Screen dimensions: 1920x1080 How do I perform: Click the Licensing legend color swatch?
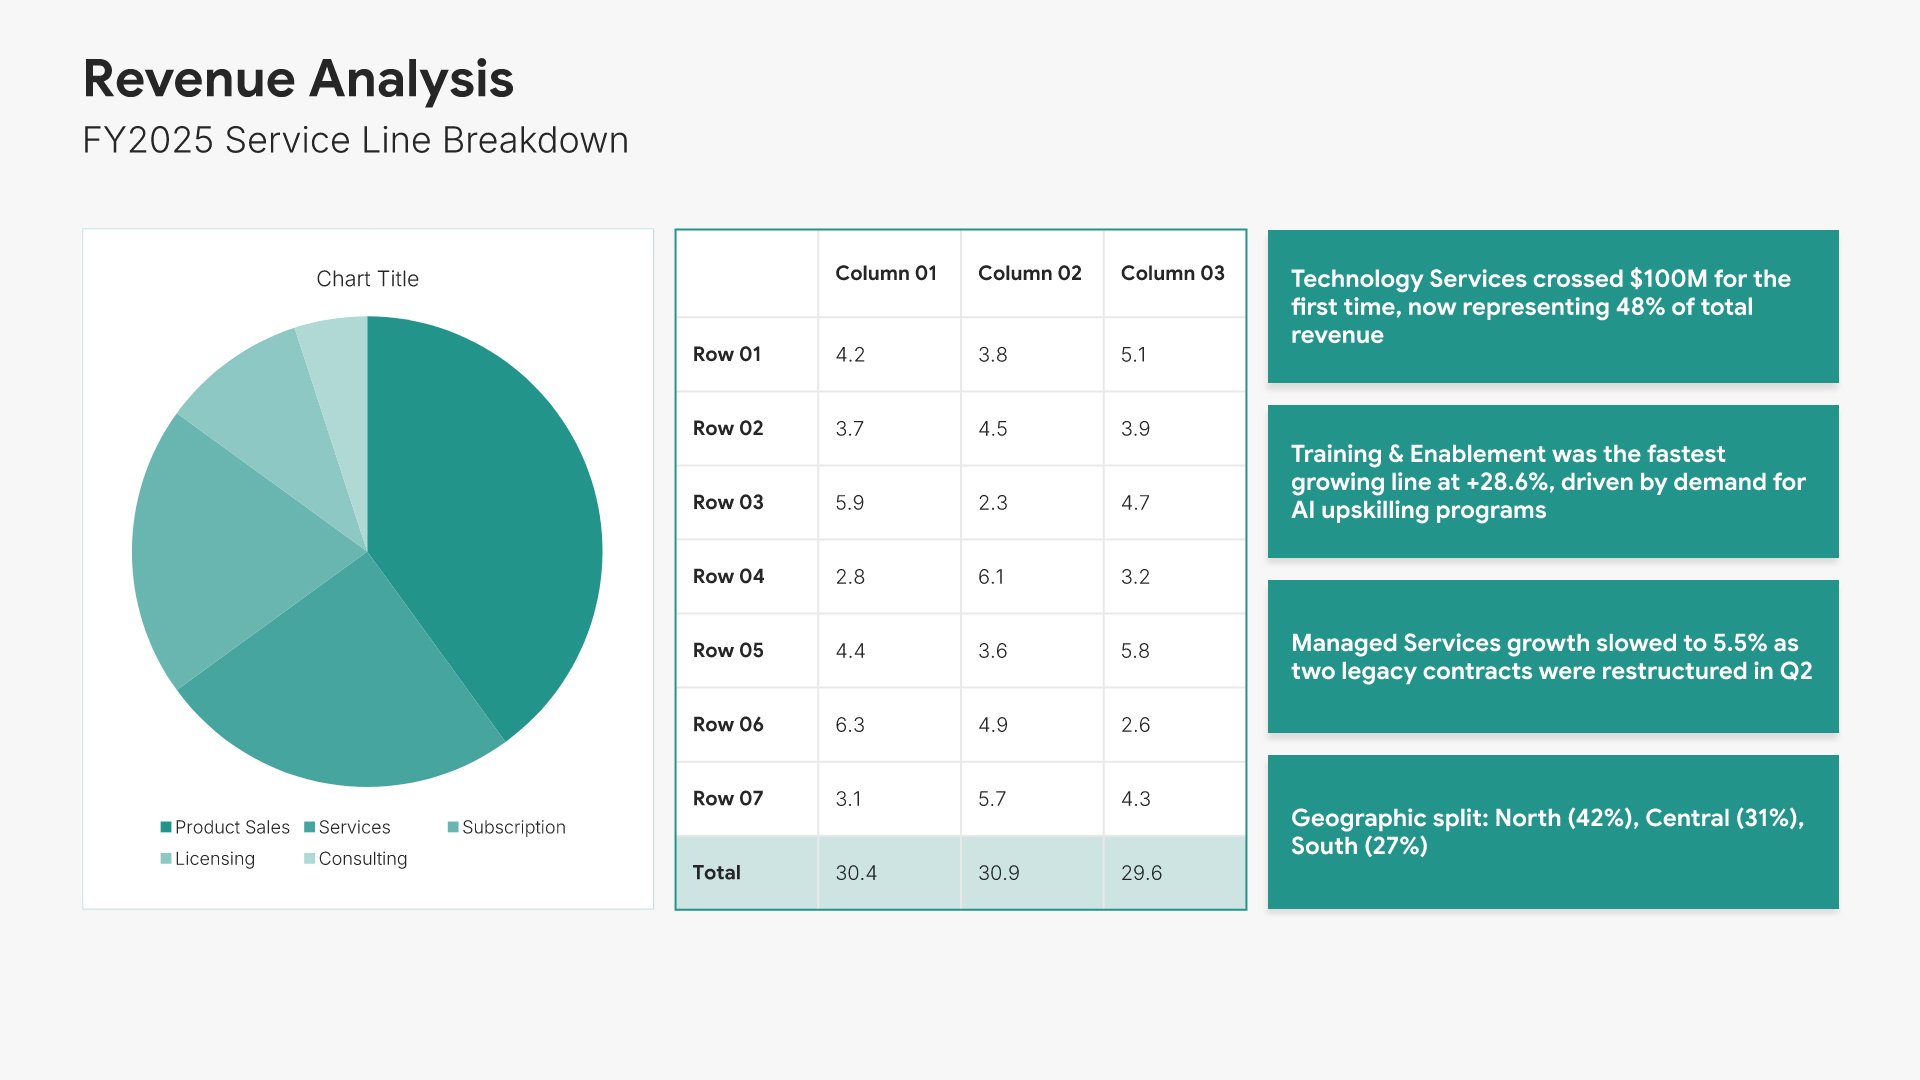coord(166,858)
